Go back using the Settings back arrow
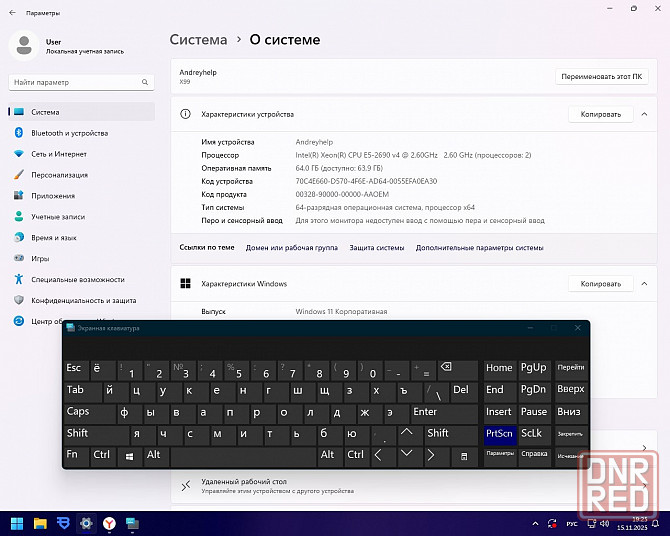Screen dimensions: 670x536 pyautogui.click(x=12, y=13)
